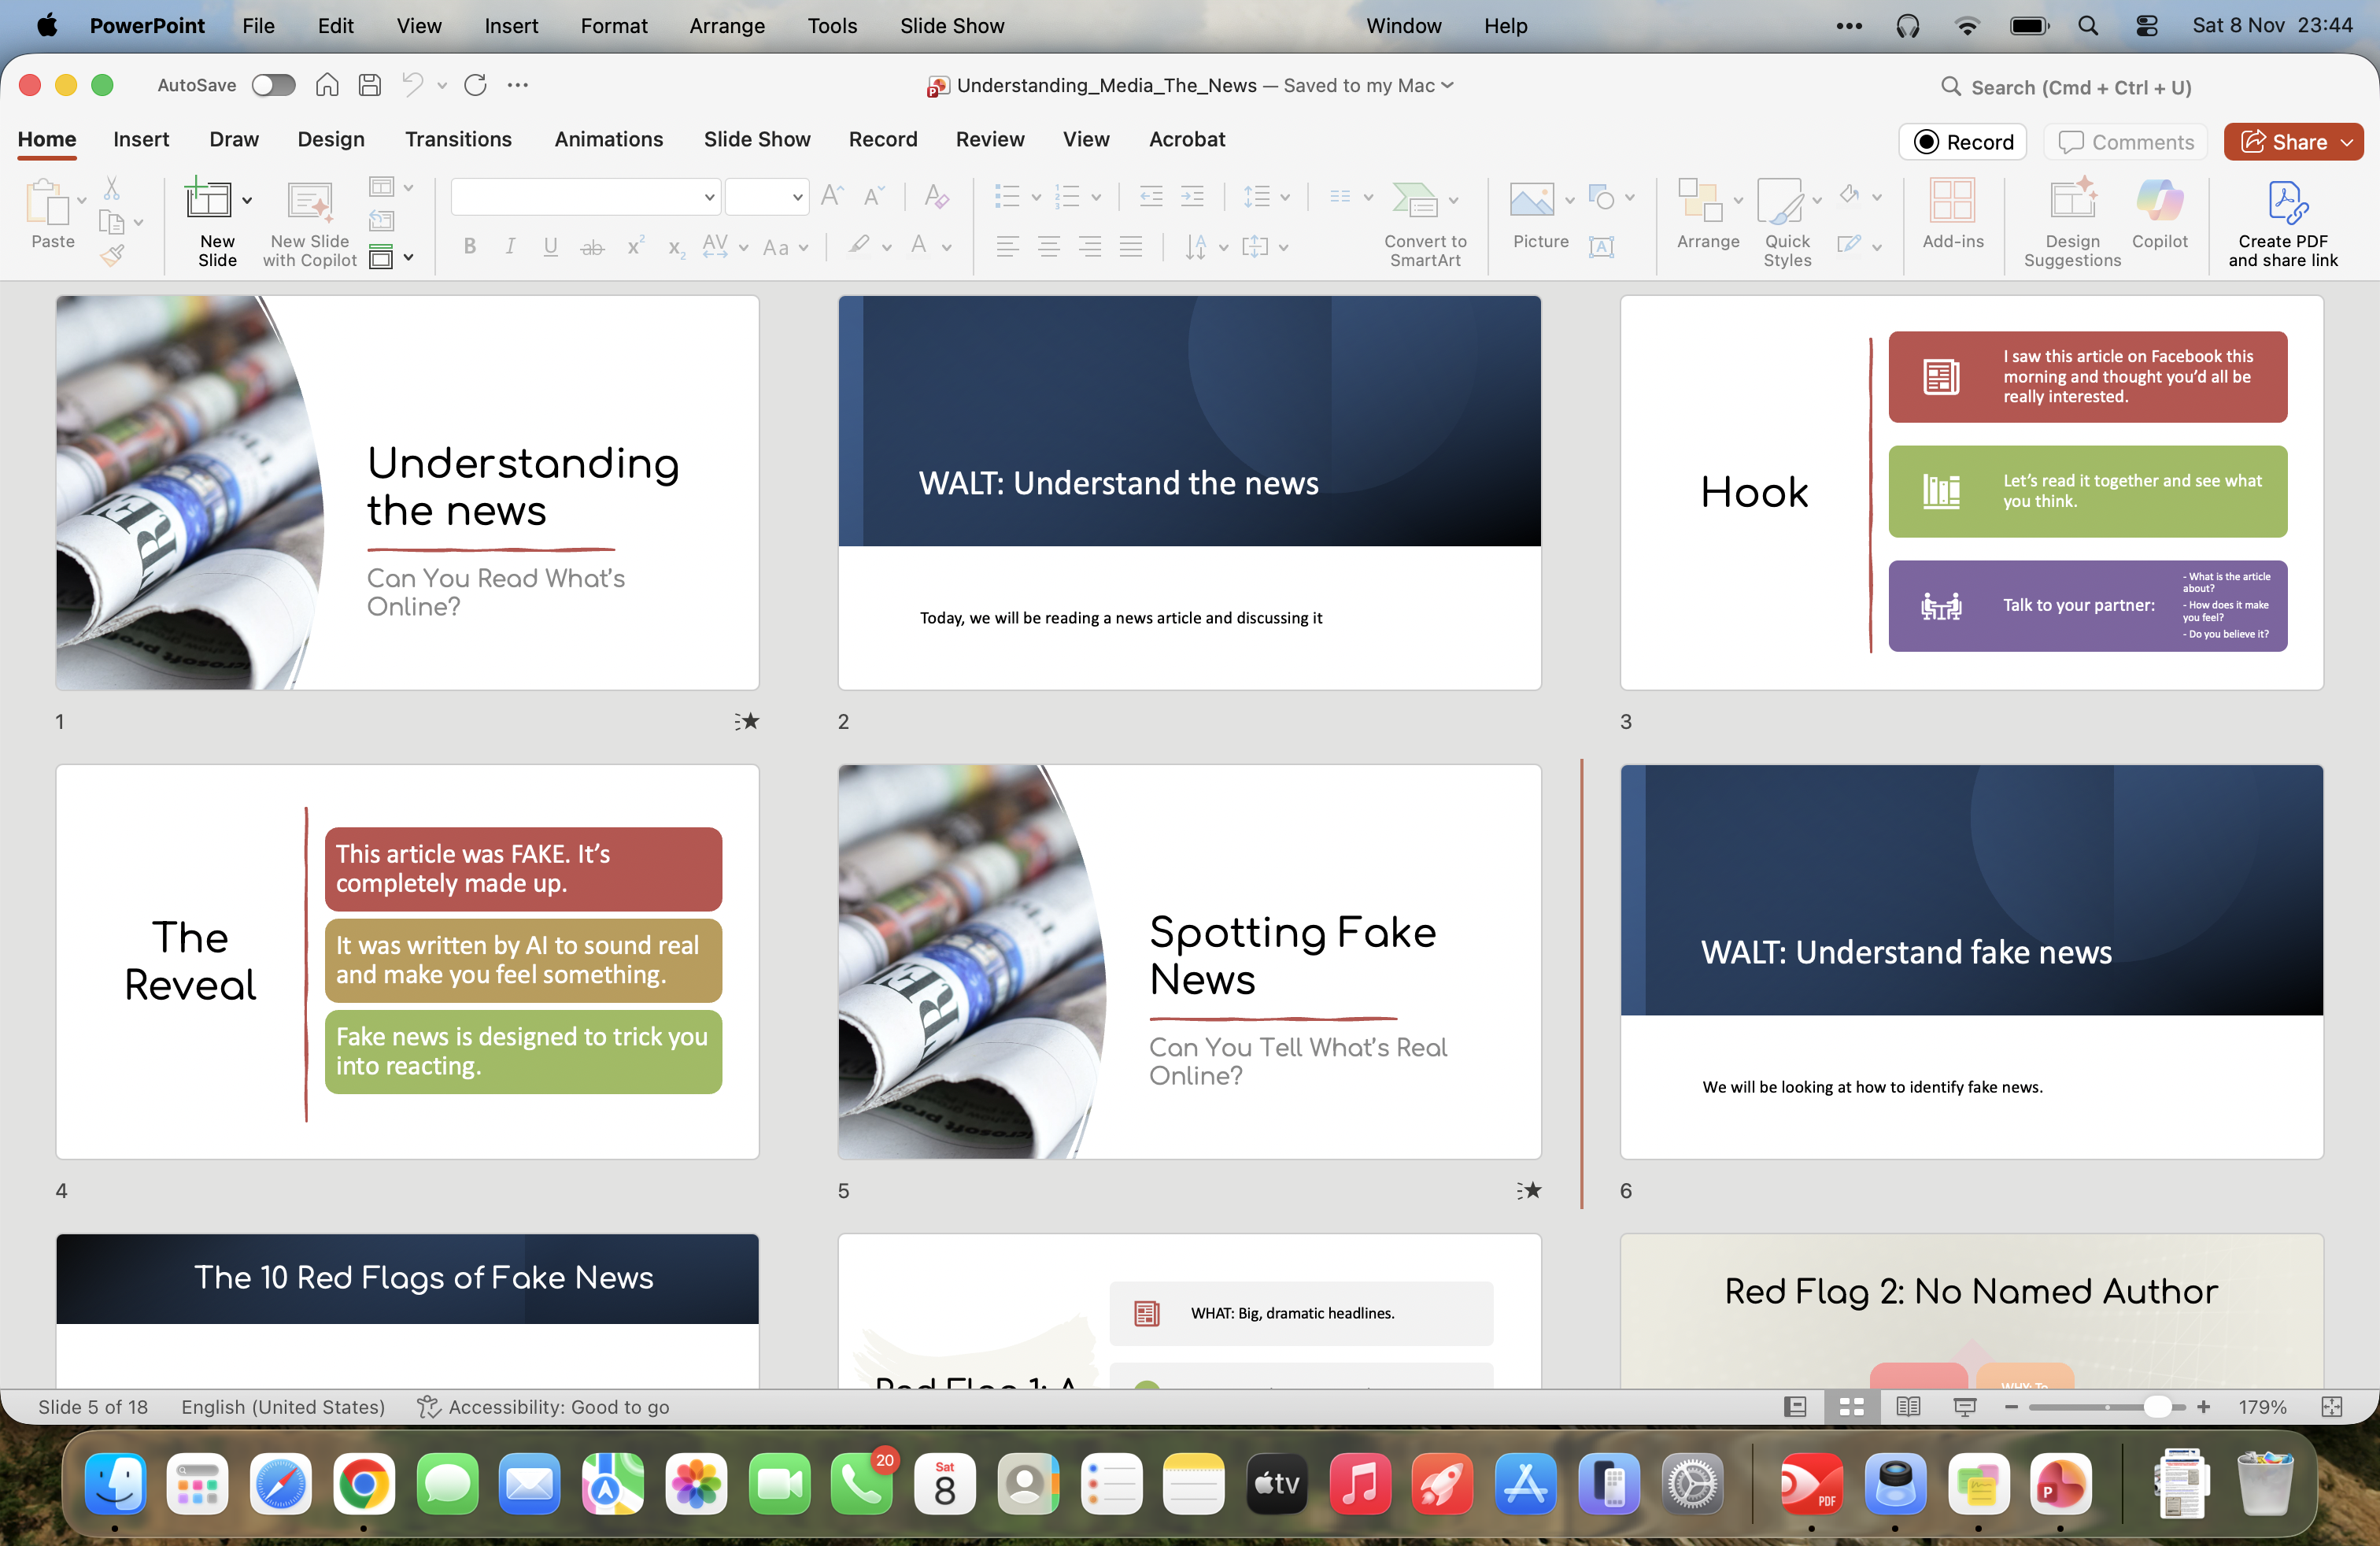Expand the Saved to my Mac menu

1447,86
